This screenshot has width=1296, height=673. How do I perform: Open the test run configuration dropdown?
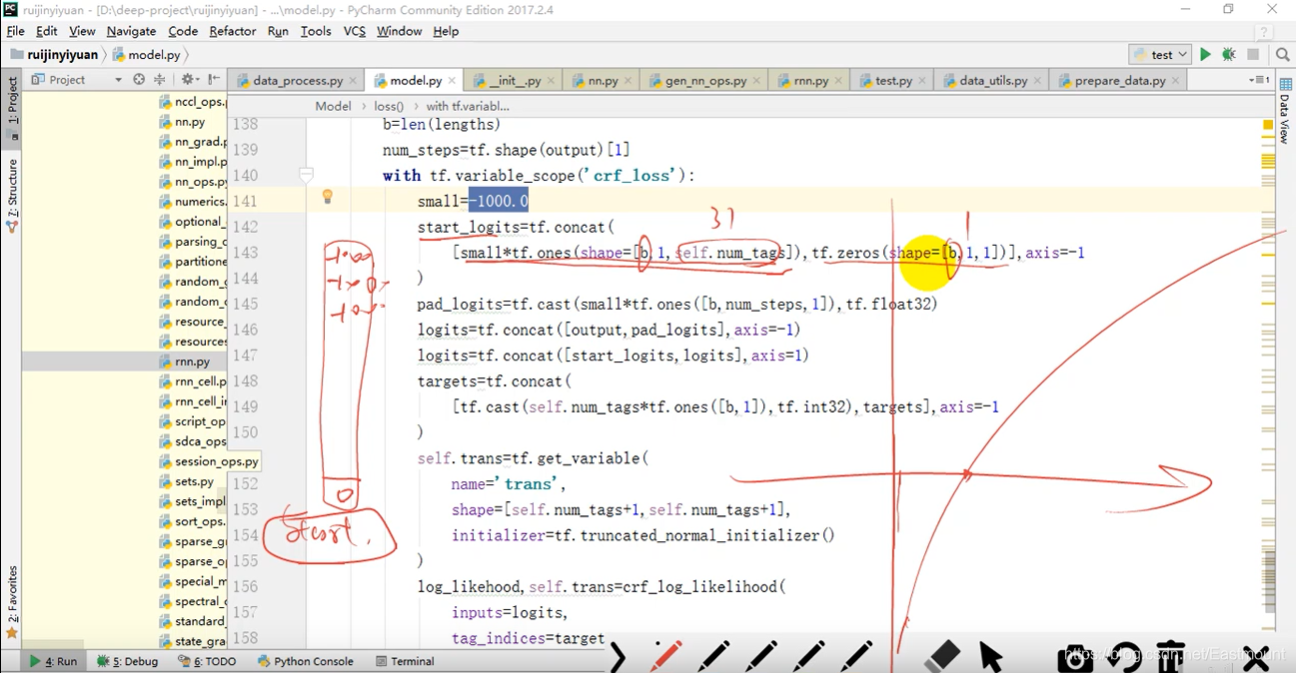coord(1160,55)
